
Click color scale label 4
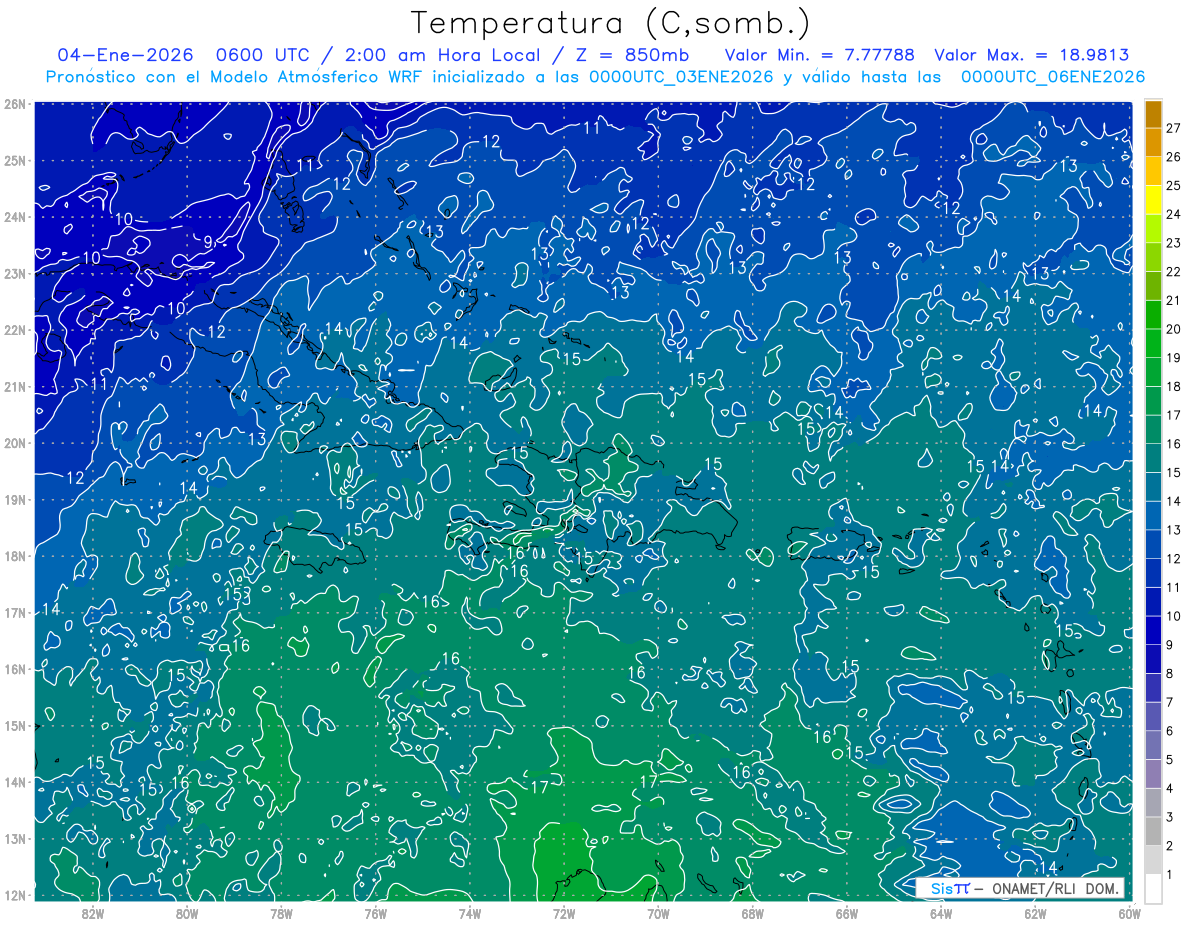1170,788
